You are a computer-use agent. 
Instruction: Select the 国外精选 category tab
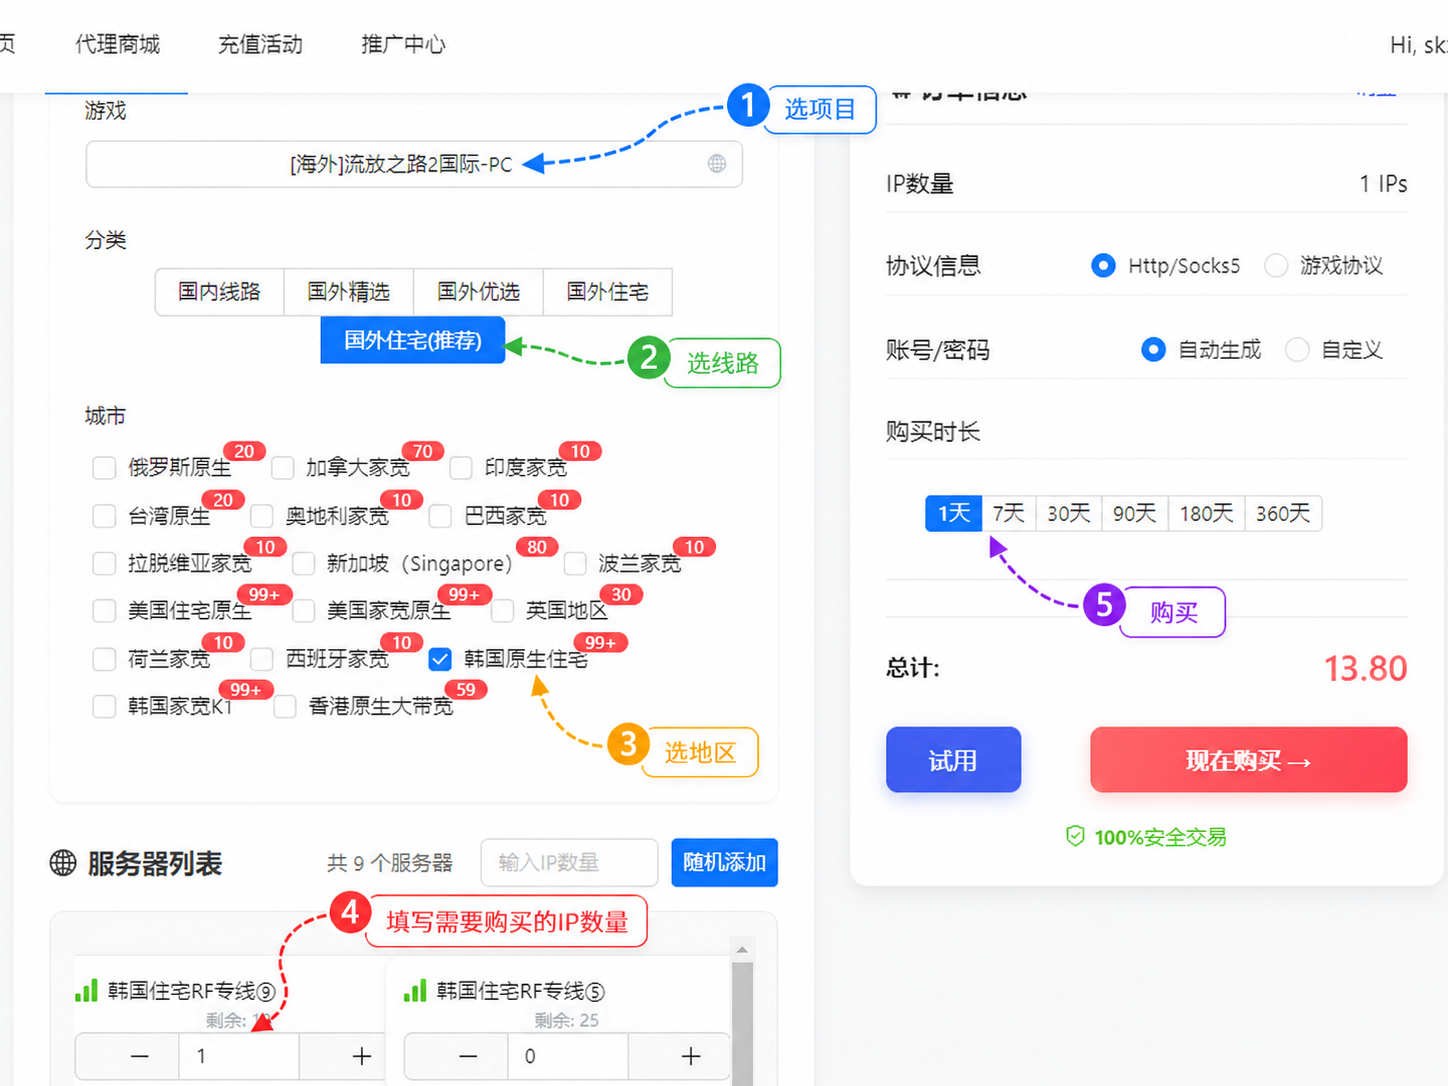click(348, 292)
